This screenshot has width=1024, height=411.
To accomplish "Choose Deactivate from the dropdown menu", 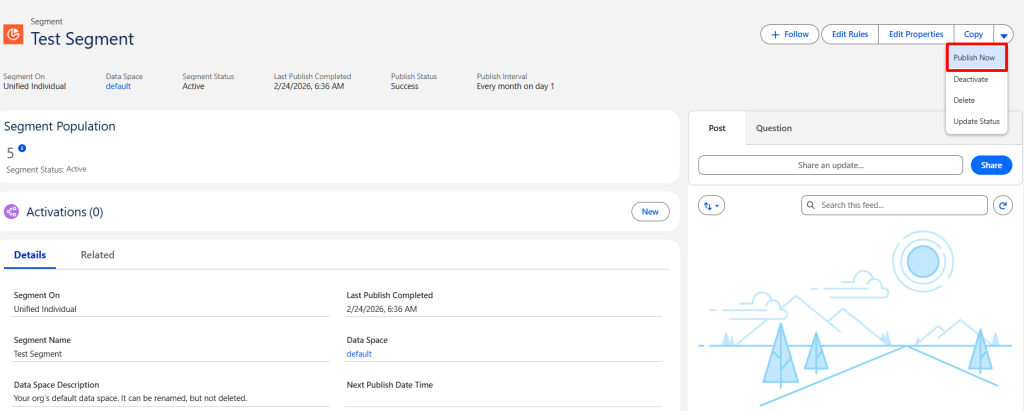I will tap(970, 79).
